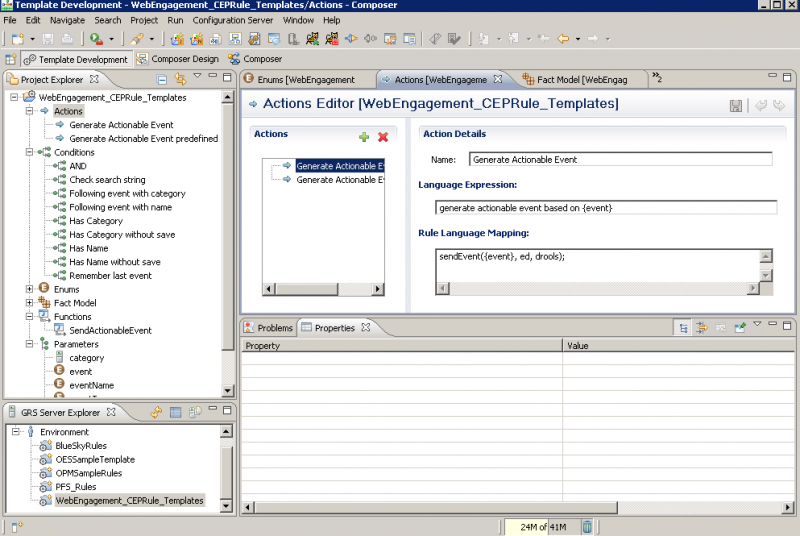Toggle Show Categories in Properties view

(x=683, y=327)
